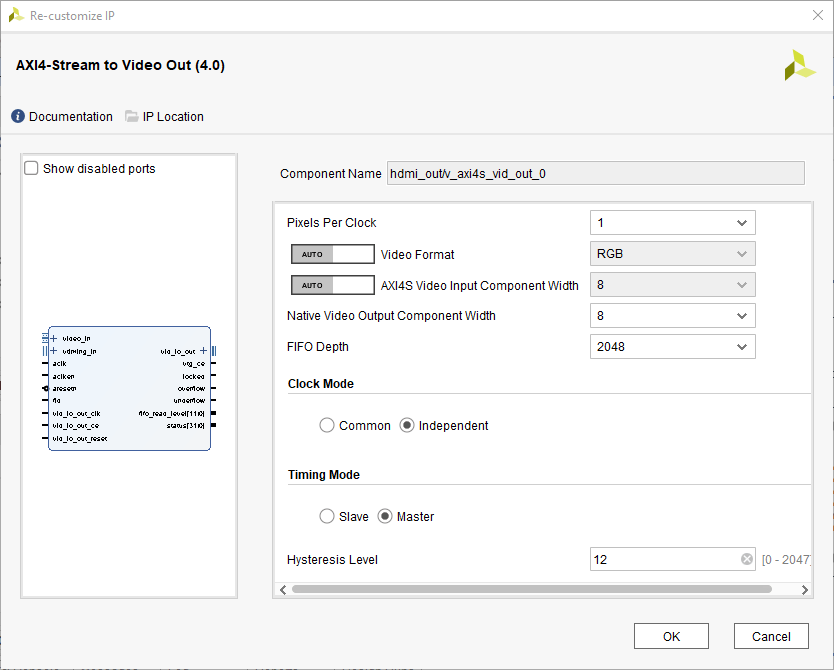The image size is (834, 670).
Task: Click the horizontal scrollbar of the settings panel
Action: point(530,589)
